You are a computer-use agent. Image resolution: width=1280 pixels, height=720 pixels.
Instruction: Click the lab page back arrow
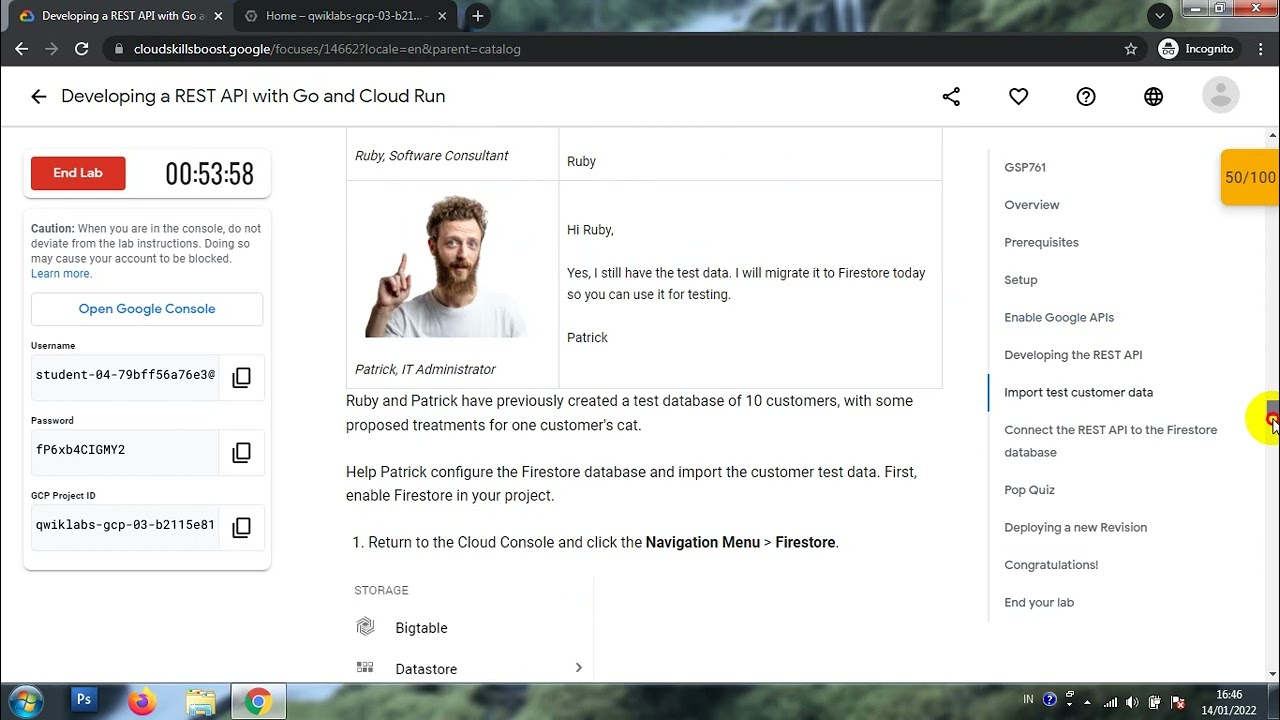39,97
